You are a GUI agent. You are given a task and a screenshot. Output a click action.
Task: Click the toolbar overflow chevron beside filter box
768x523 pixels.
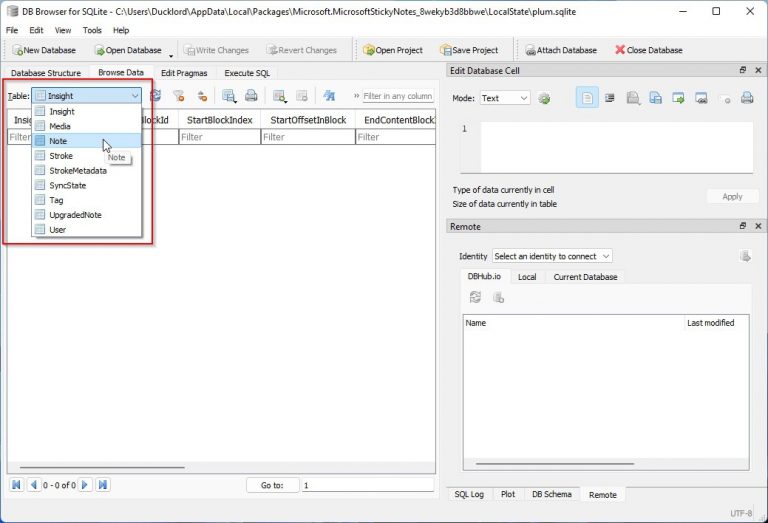pyautogui.click(x=357, y=96)
